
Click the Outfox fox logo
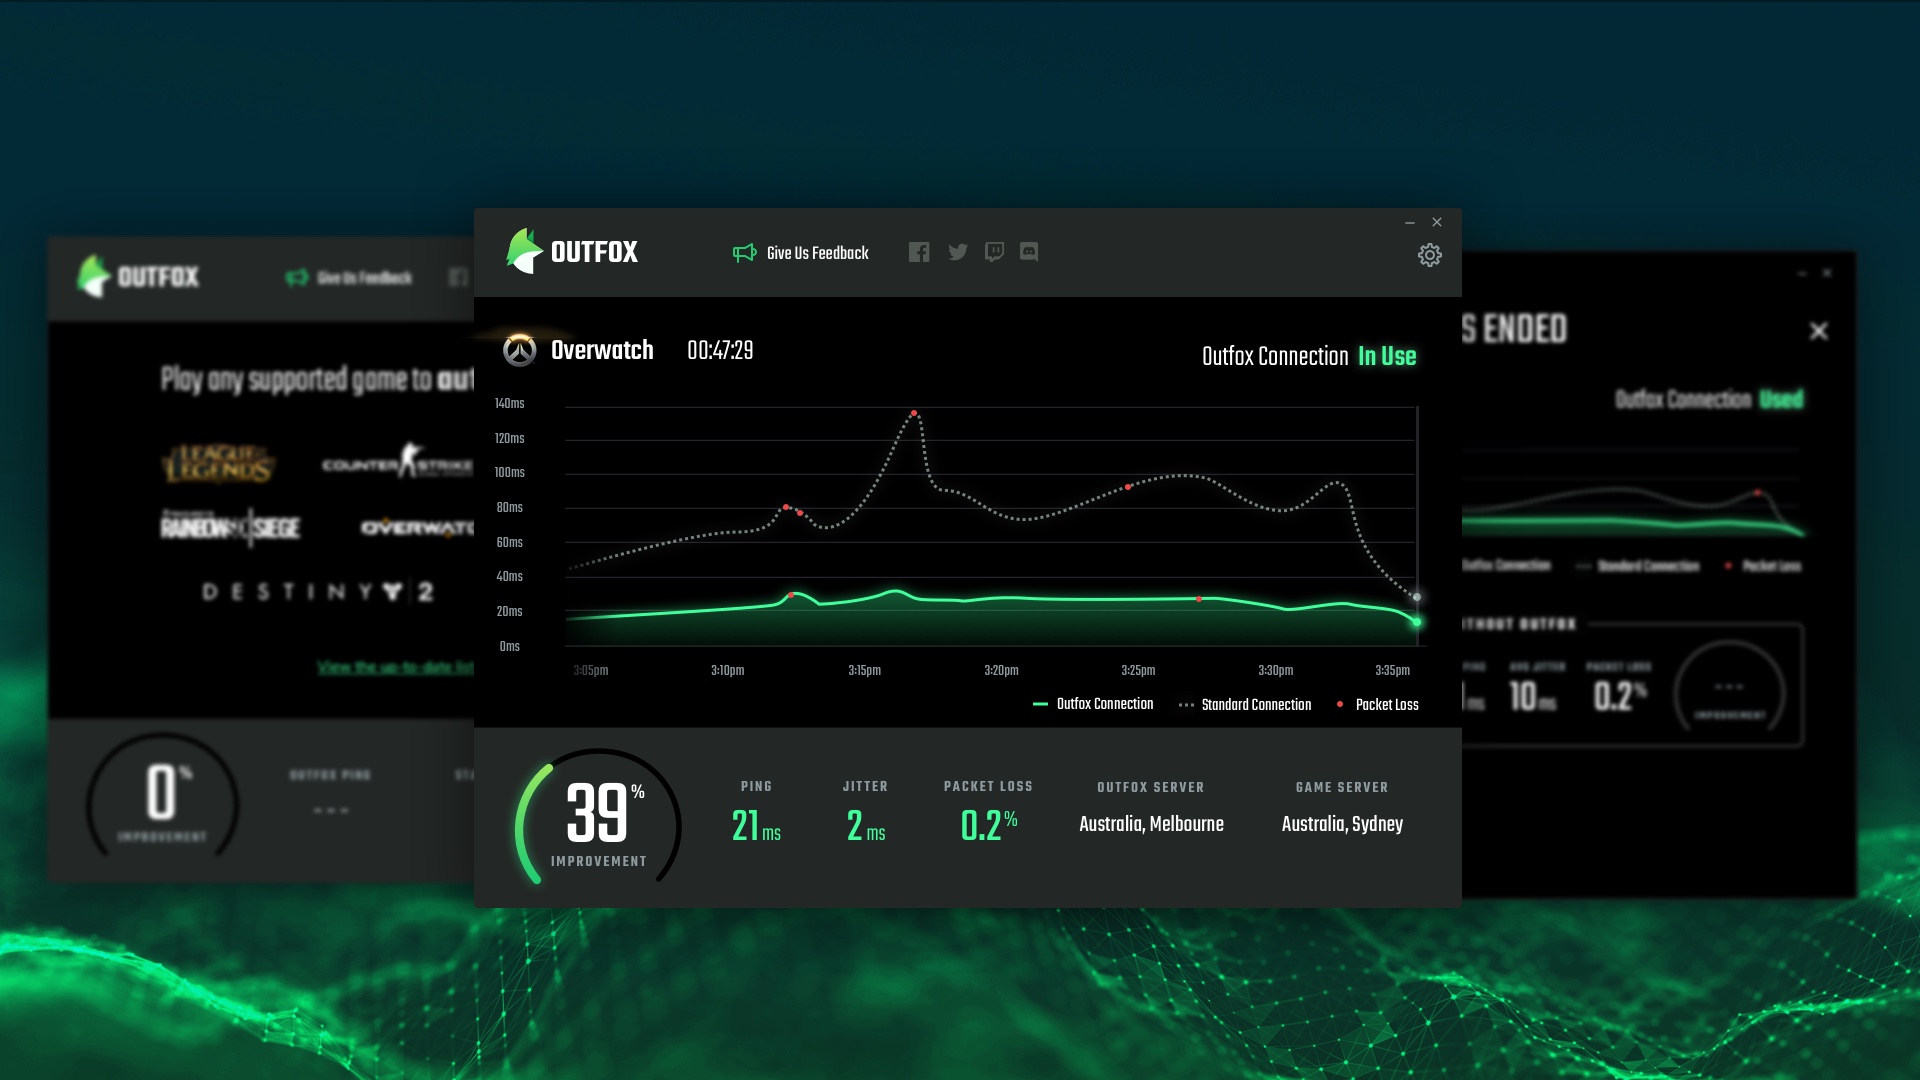pyautogui.click(x=524, y=251)
